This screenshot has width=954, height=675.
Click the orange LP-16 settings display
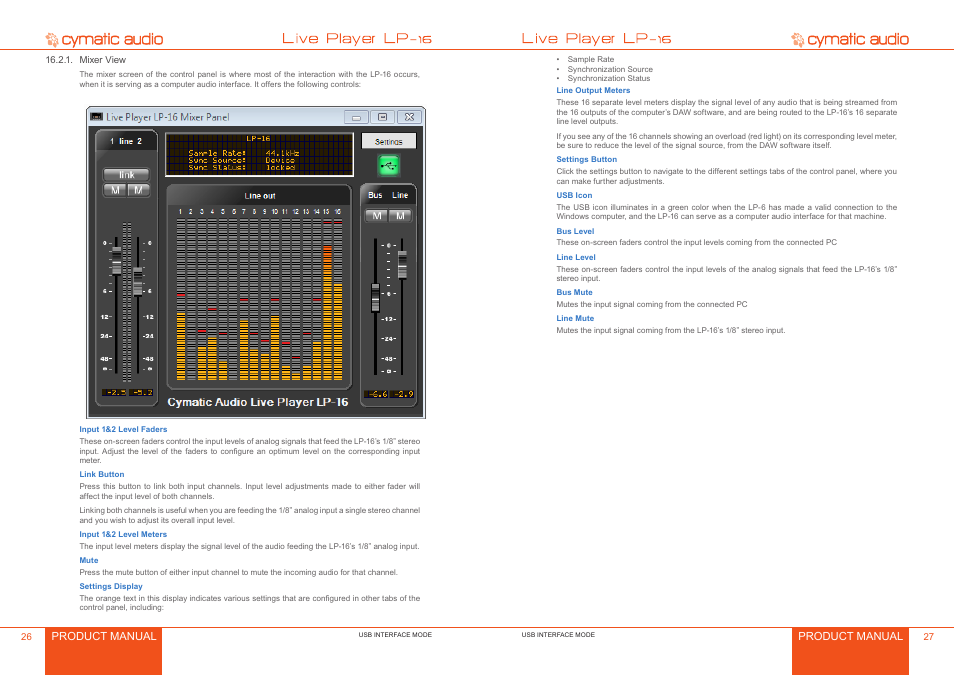coord(259,155)
